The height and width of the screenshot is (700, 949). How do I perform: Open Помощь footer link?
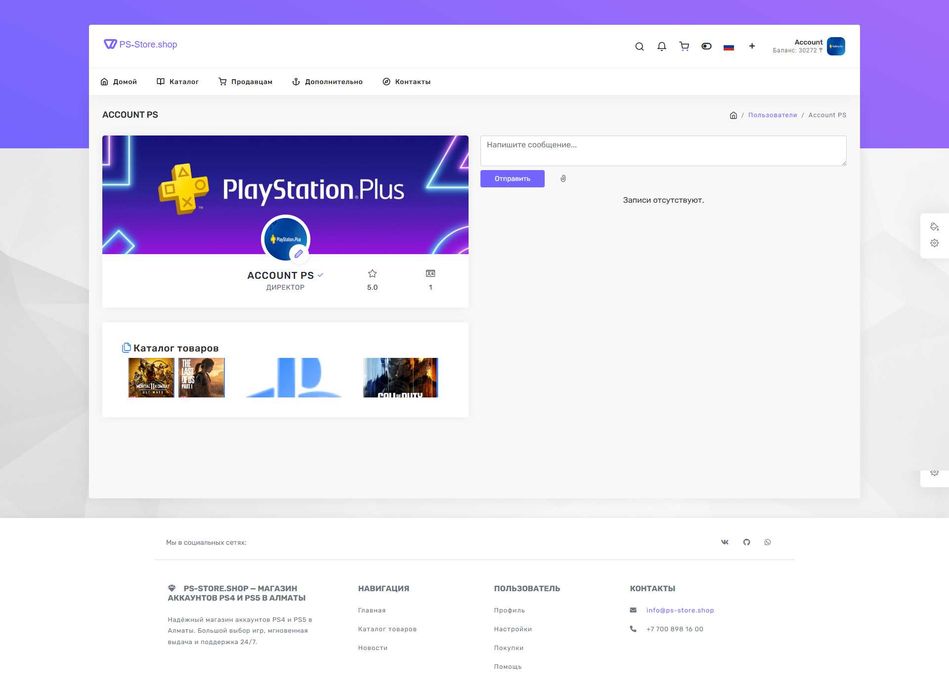pos(508,667)
